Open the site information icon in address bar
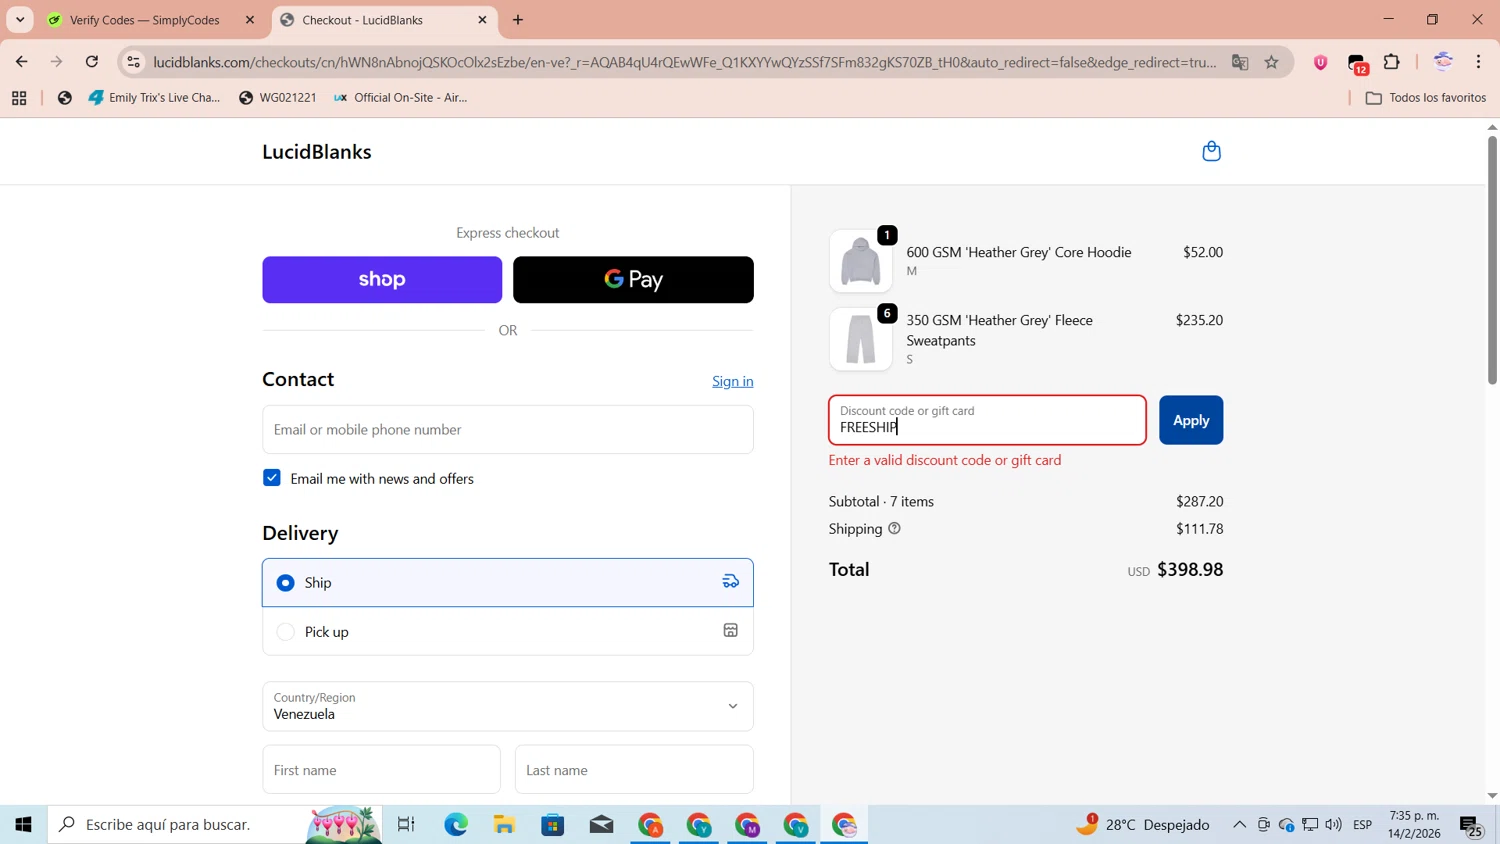The image size is (1500, 844). point(134,62)
